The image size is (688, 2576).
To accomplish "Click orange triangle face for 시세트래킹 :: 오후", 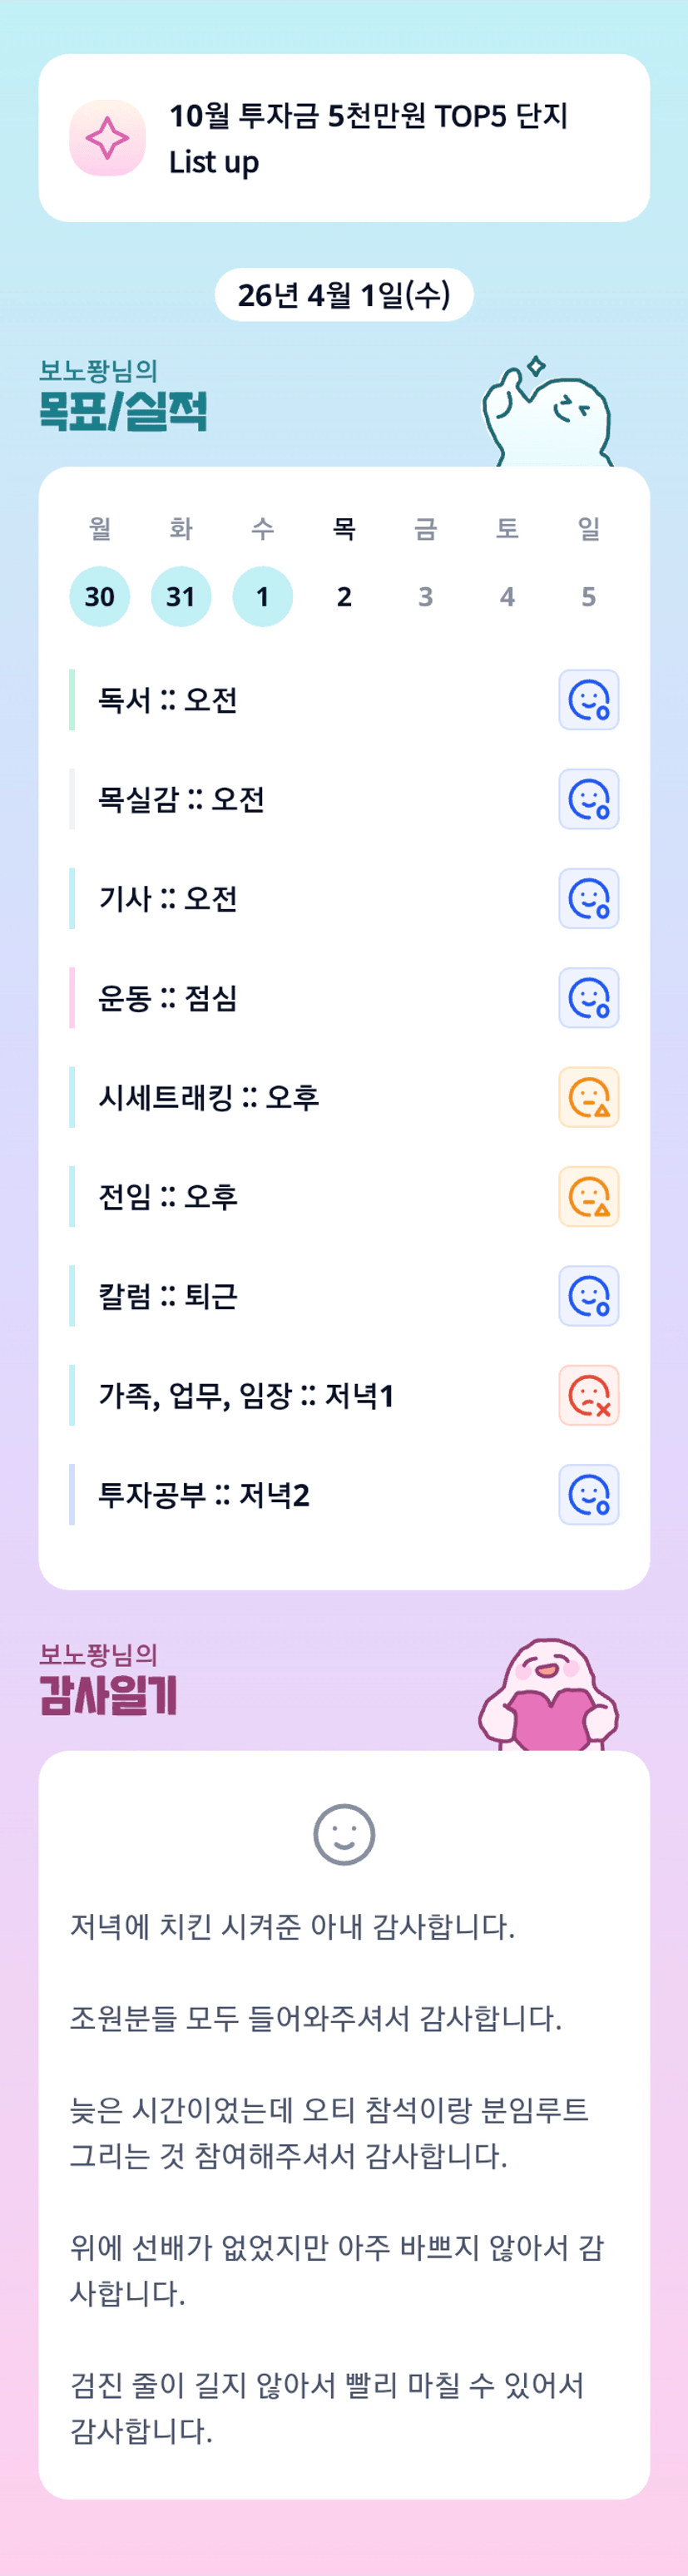I will pyautogui.click(x=588, y=1097).
